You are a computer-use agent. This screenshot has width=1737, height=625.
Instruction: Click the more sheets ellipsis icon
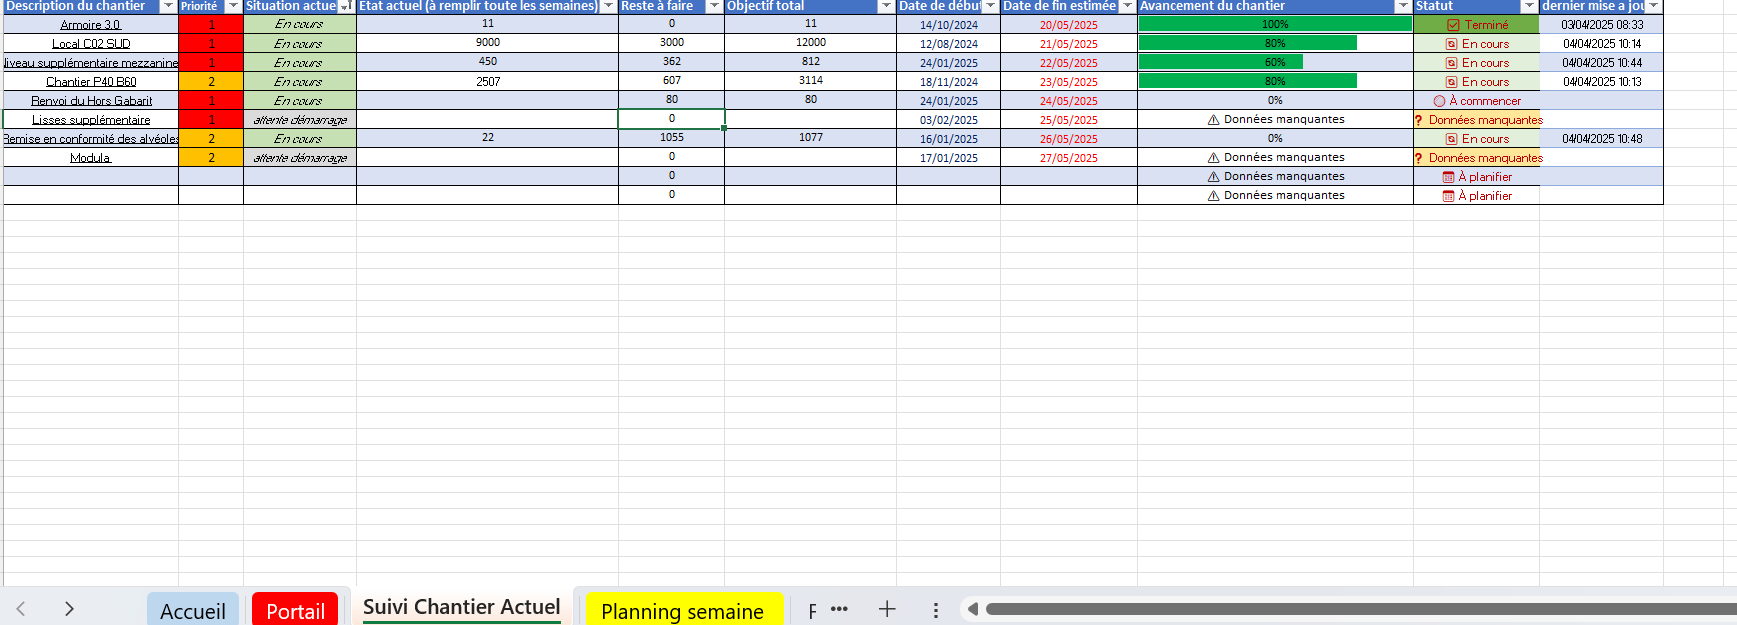coord(839,609)
